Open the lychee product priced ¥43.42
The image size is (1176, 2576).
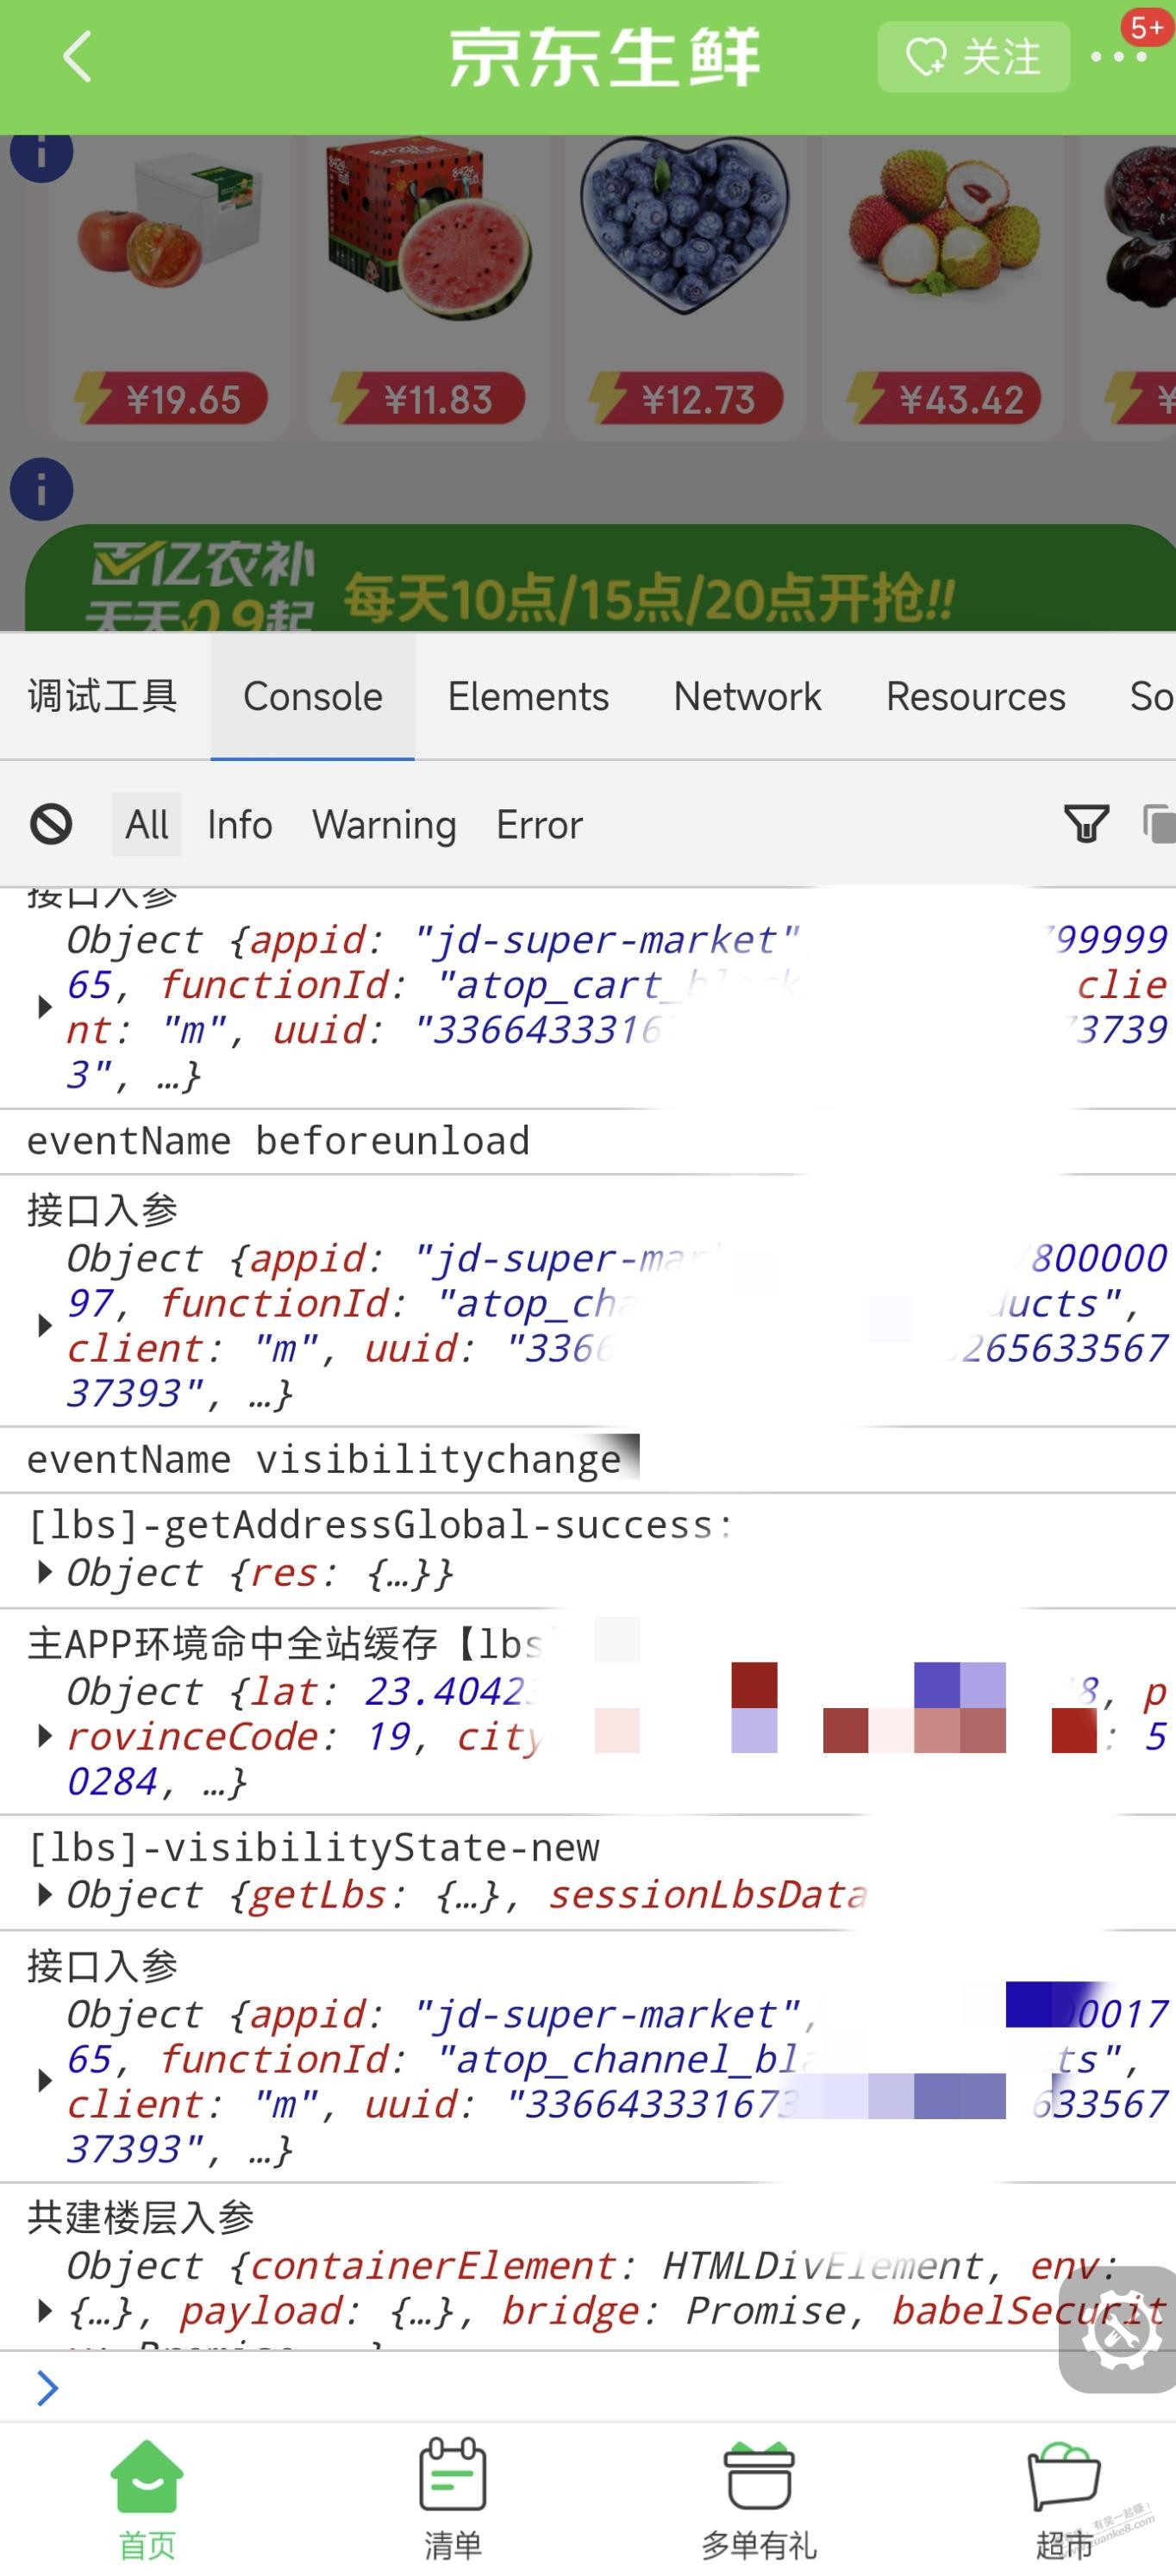coord(944,288)
